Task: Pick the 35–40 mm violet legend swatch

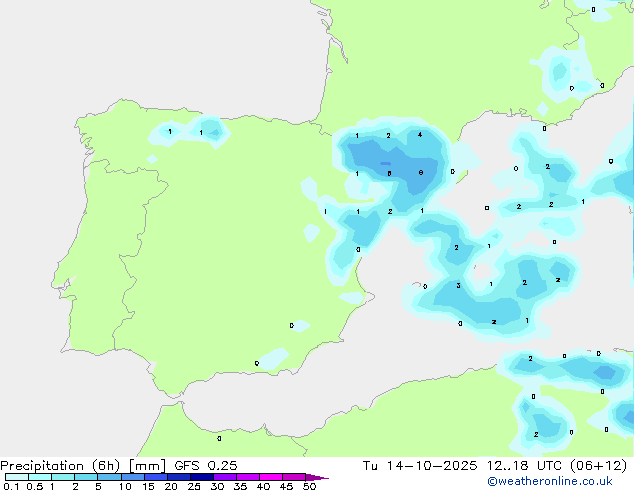Action: point(248,477)
